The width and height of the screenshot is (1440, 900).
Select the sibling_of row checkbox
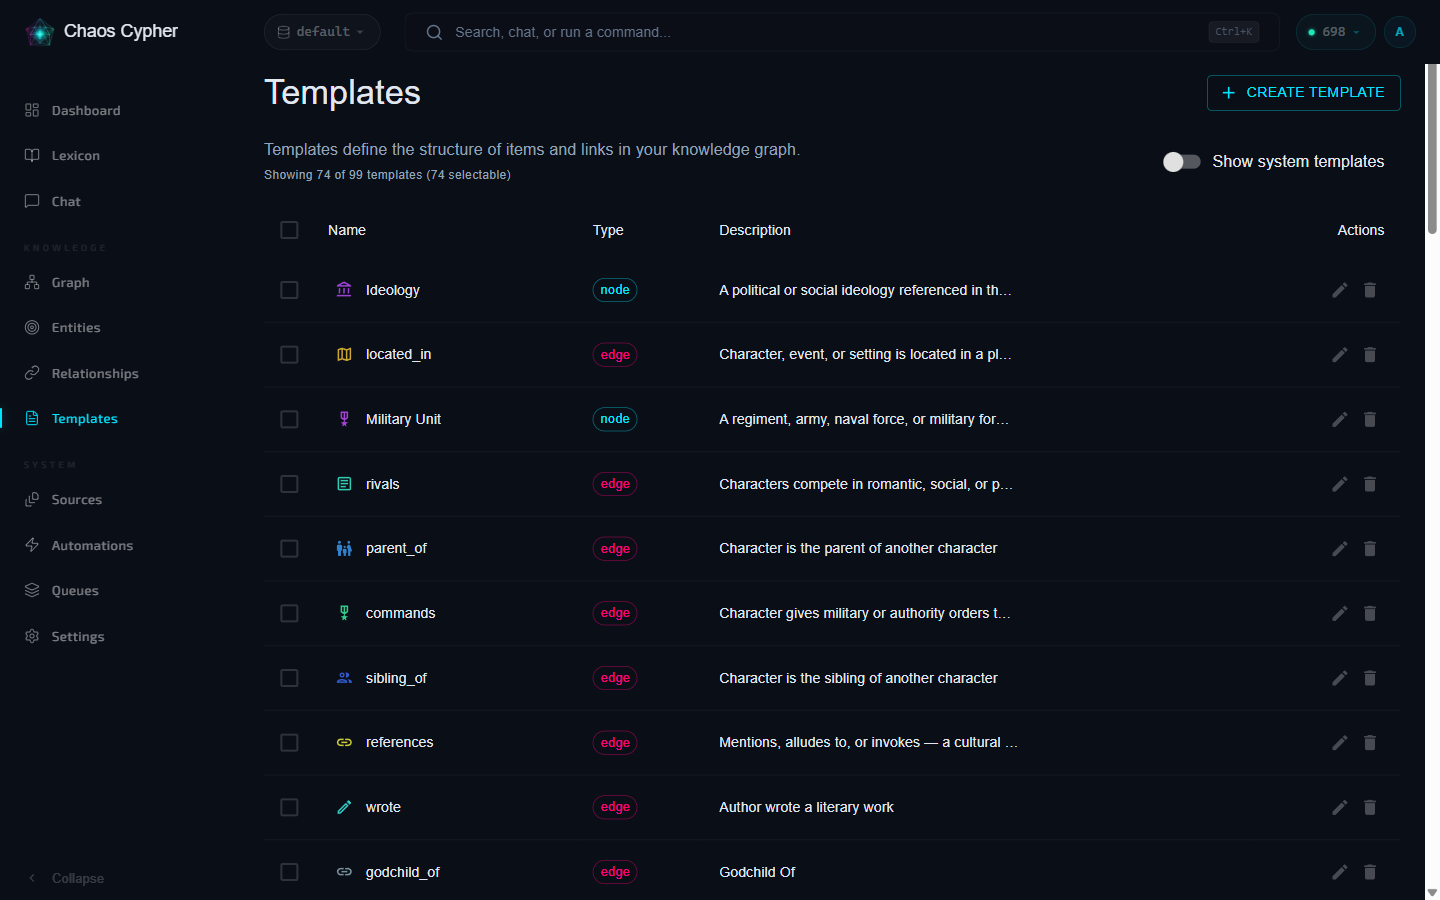(289, 678)
